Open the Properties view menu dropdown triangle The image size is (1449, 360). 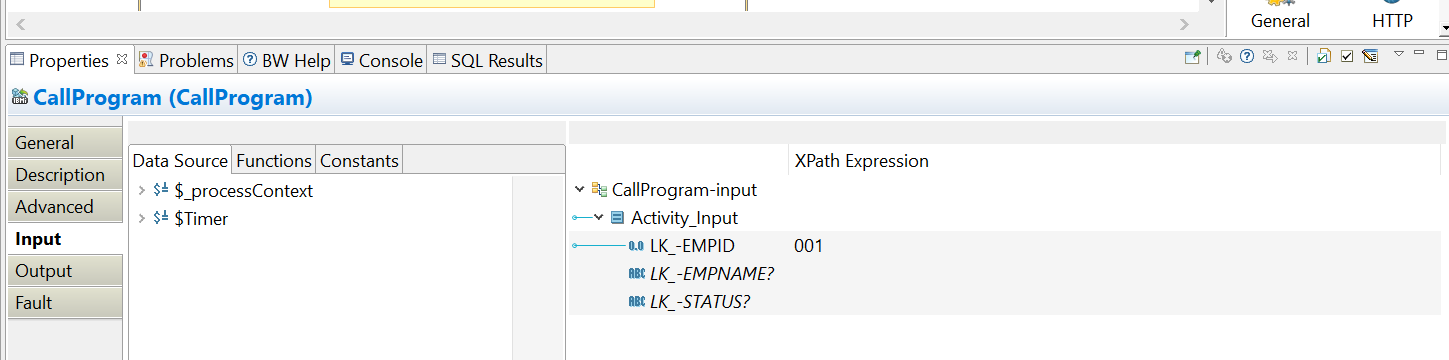pyautogui.click(x=1399, y=54)
